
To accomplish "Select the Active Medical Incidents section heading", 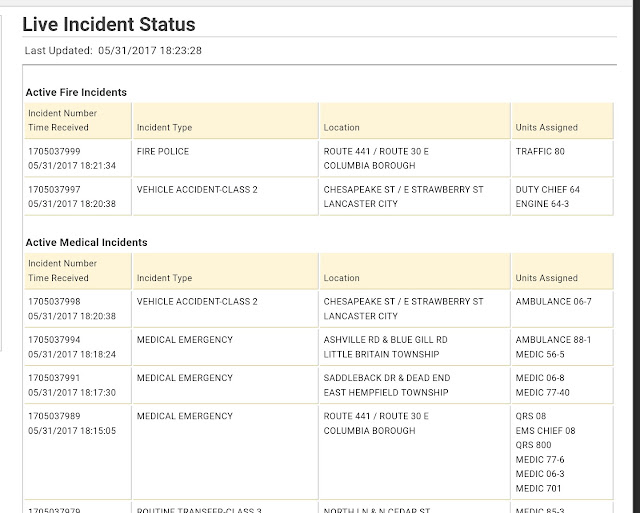I will click(x=86, y=243).
